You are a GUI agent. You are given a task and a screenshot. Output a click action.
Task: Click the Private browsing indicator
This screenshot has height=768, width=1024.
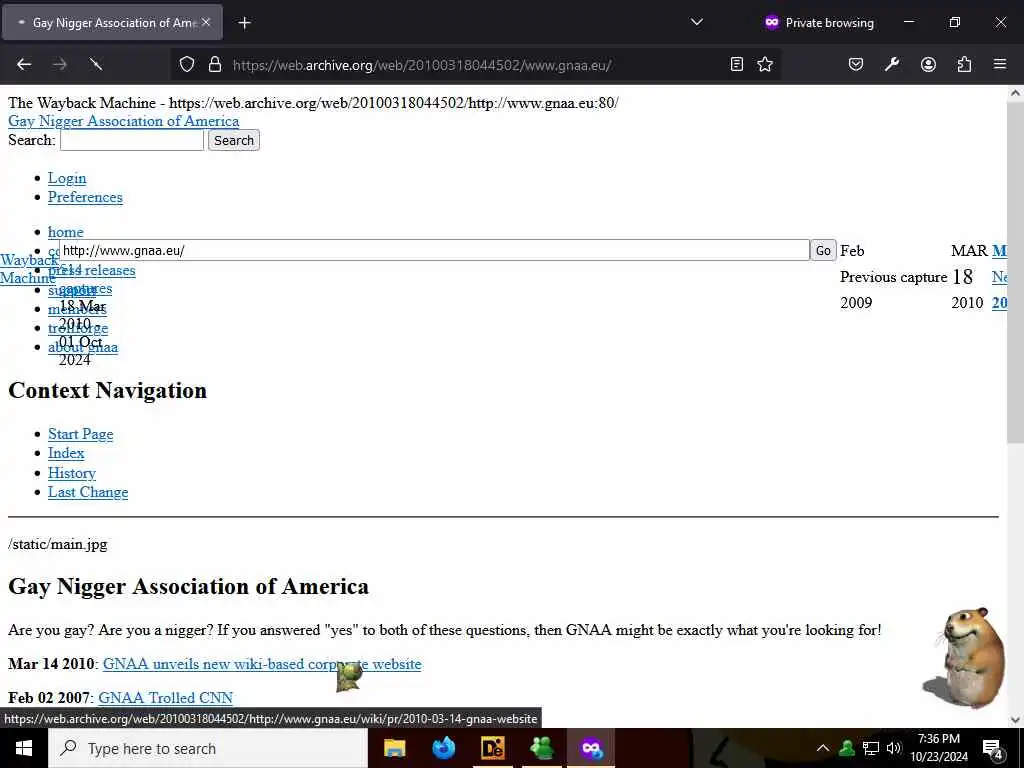coord(819,22)
